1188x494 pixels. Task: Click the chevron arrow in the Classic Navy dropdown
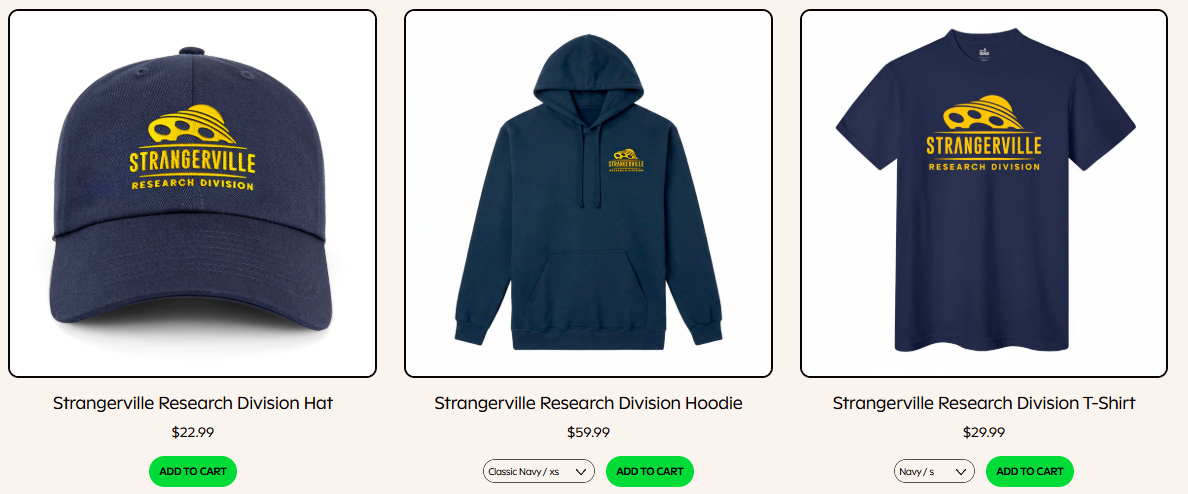click(x=581, y=471)
